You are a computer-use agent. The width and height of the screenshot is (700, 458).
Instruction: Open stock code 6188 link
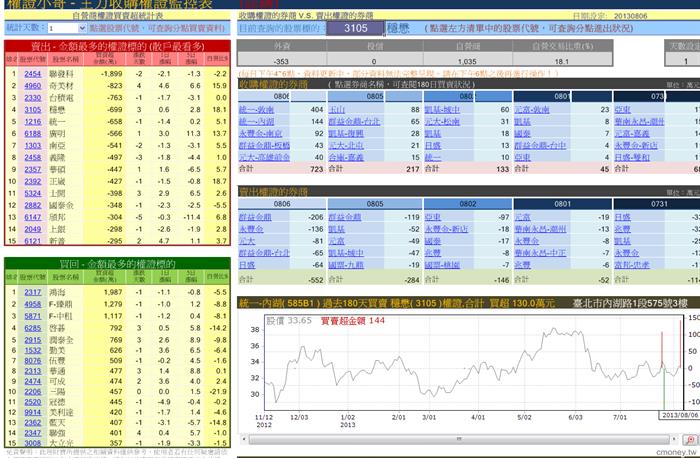pyautogui.click(x=33, y=133)
